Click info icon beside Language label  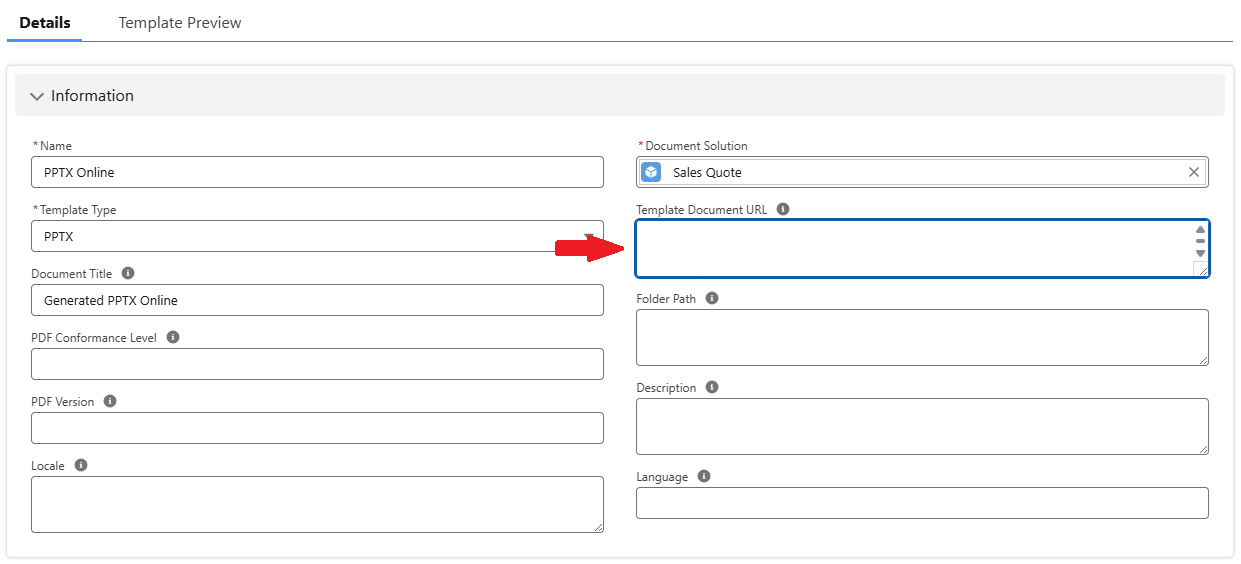coord(704,476)
